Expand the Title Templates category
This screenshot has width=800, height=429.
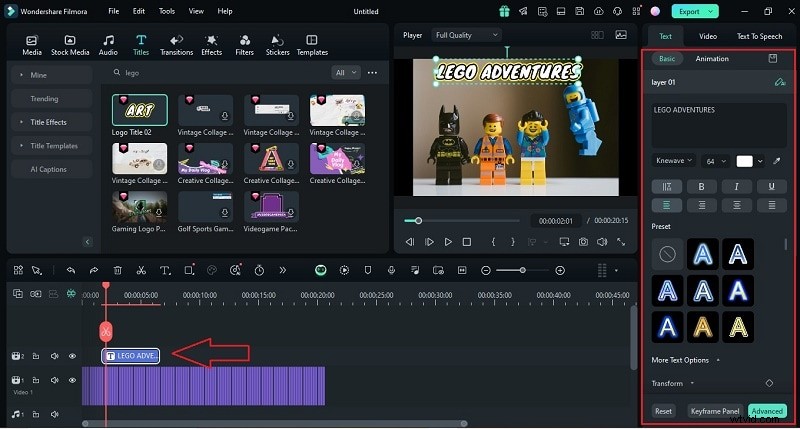click(x=52, y=146)
